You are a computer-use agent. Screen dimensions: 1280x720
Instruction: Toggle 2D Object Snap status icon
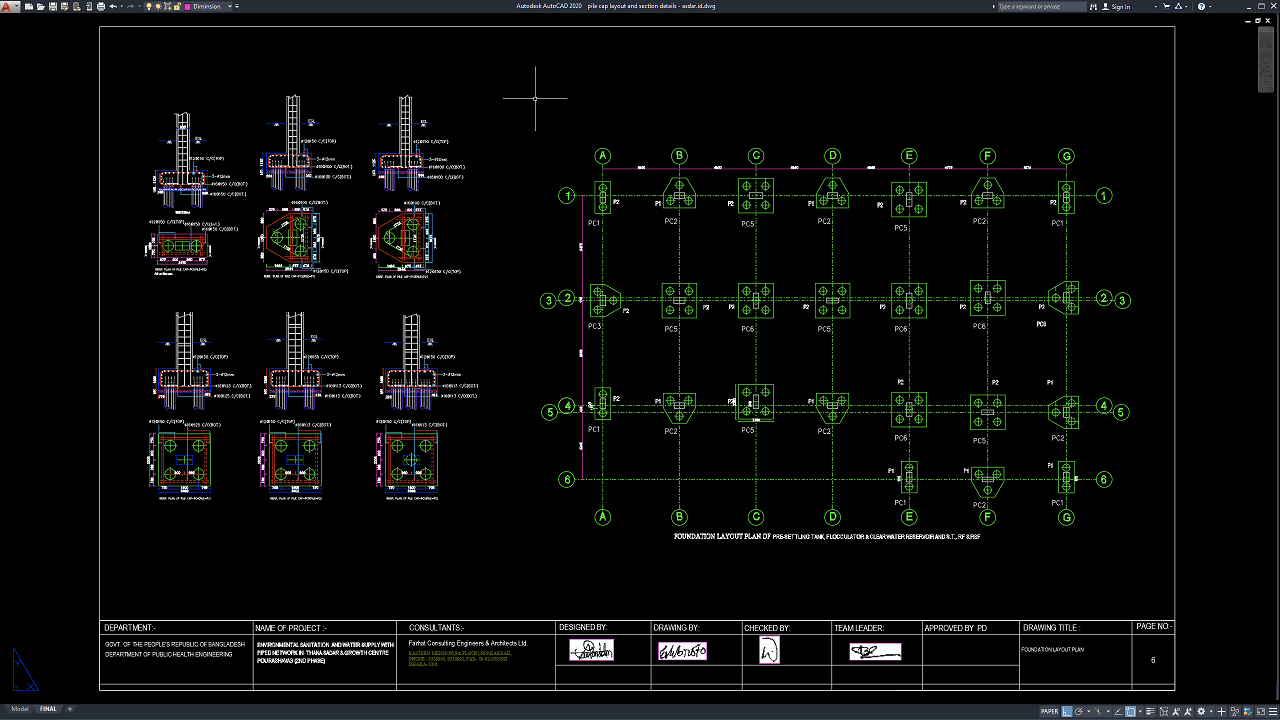[x=1130, y=712]
